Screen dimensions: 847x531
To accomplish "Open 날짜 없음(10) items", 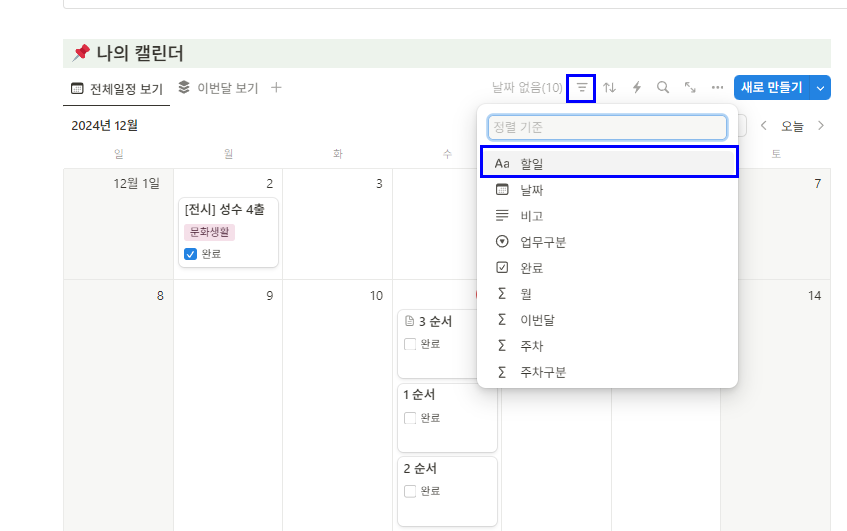I will point(527,88).
